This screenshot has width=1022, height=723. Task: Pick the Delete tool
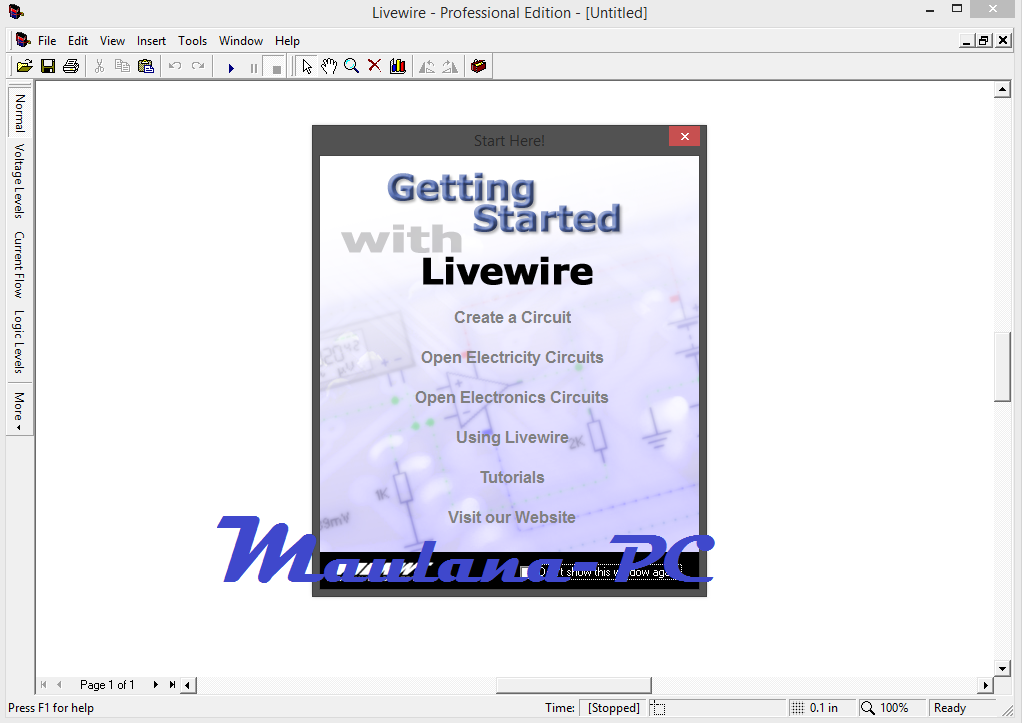tap(374, 66)
